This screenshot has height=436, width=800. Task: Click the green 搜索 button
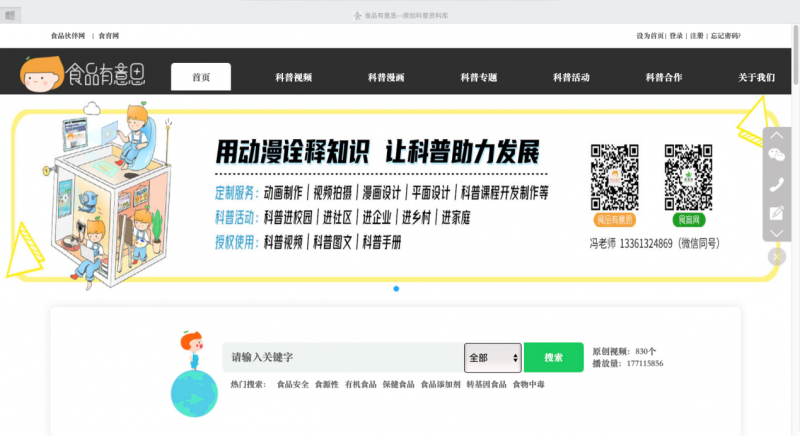554,357
